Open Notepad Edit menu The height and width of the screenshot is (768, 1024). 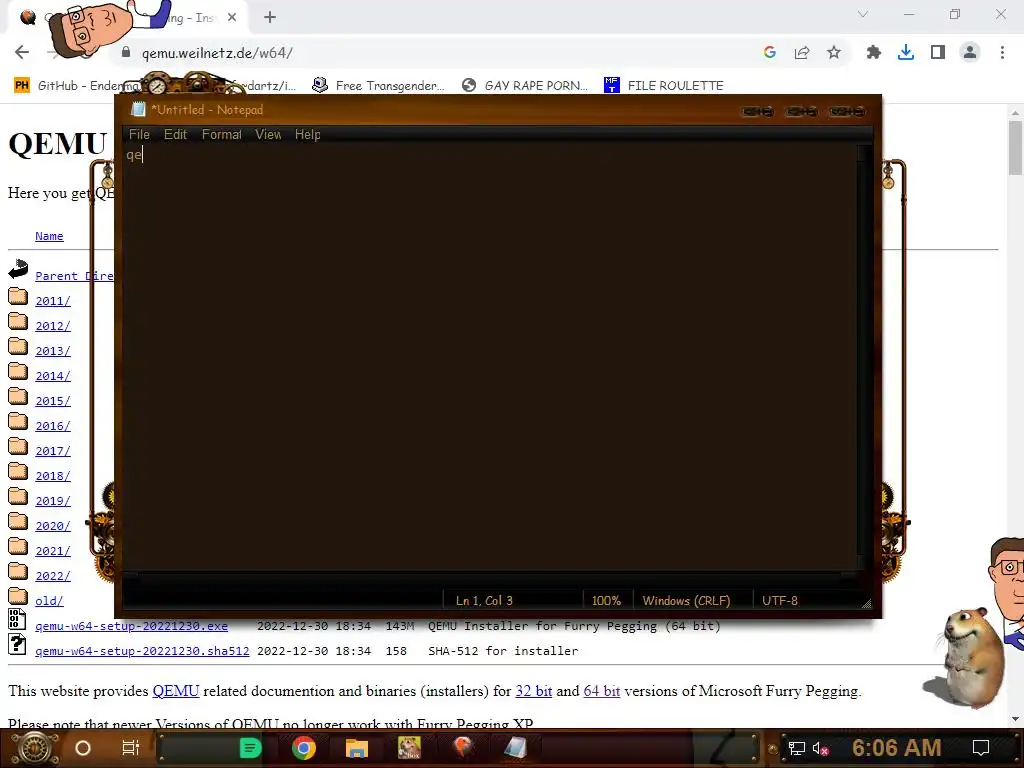pos(175,135)
